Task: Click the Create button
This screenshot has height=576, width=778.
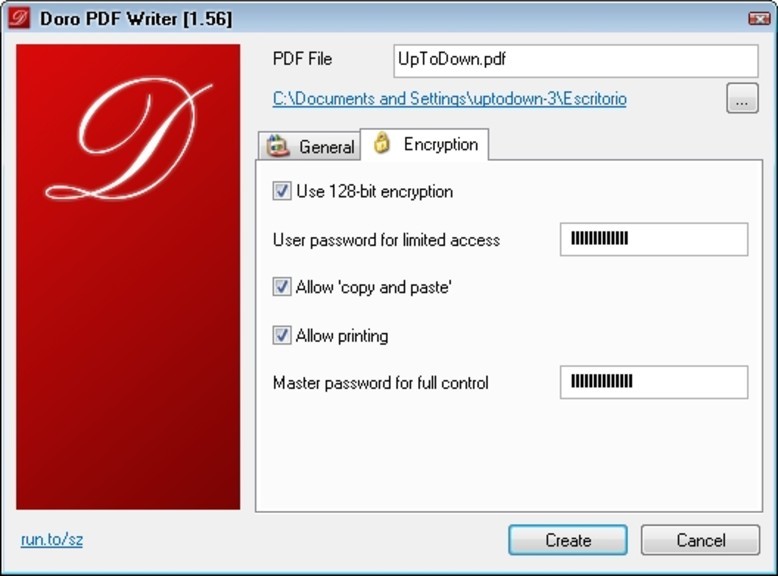Action: click(x=568, y=540)
